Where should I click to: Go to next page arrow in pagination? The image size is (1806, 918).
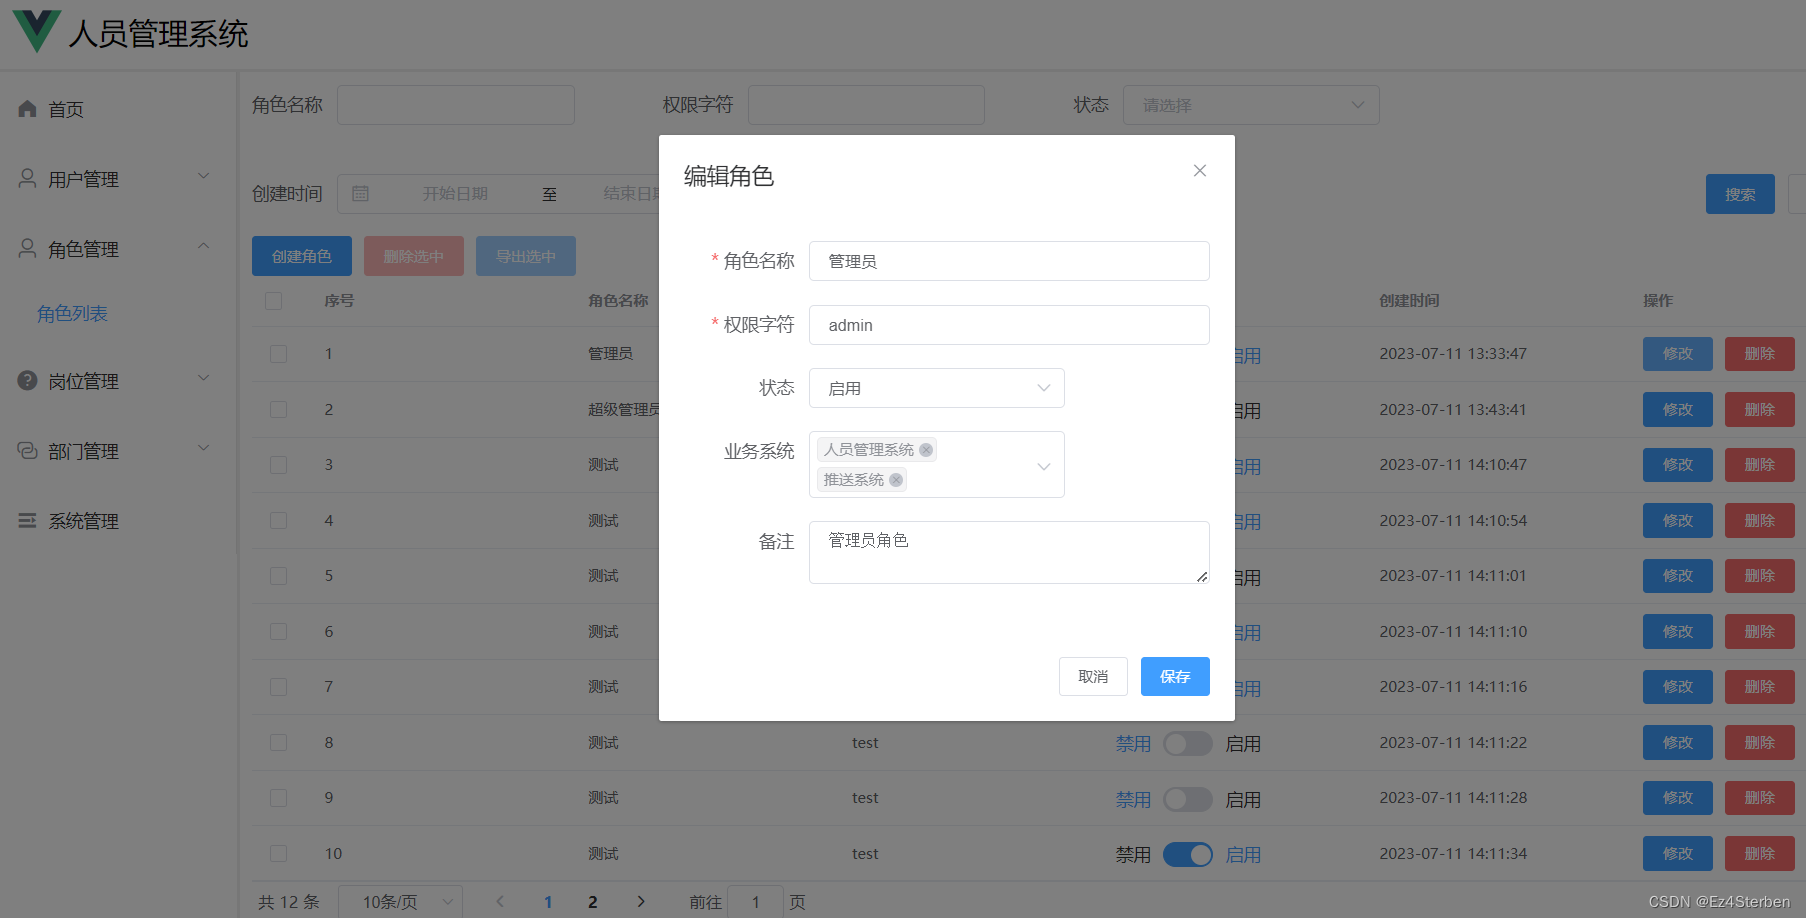point(641,902)
